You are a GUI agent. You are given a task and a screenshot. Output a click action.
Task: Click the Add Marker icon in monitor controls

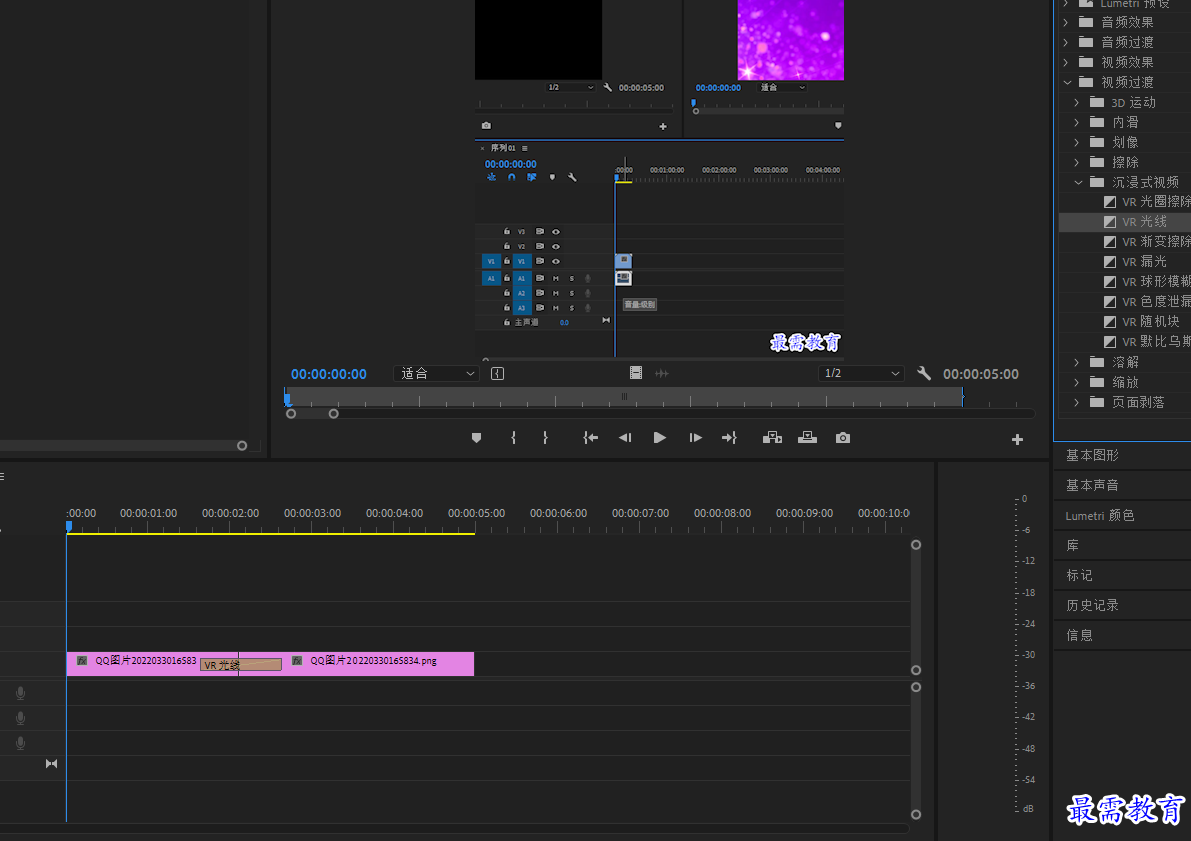click(476, 438)
